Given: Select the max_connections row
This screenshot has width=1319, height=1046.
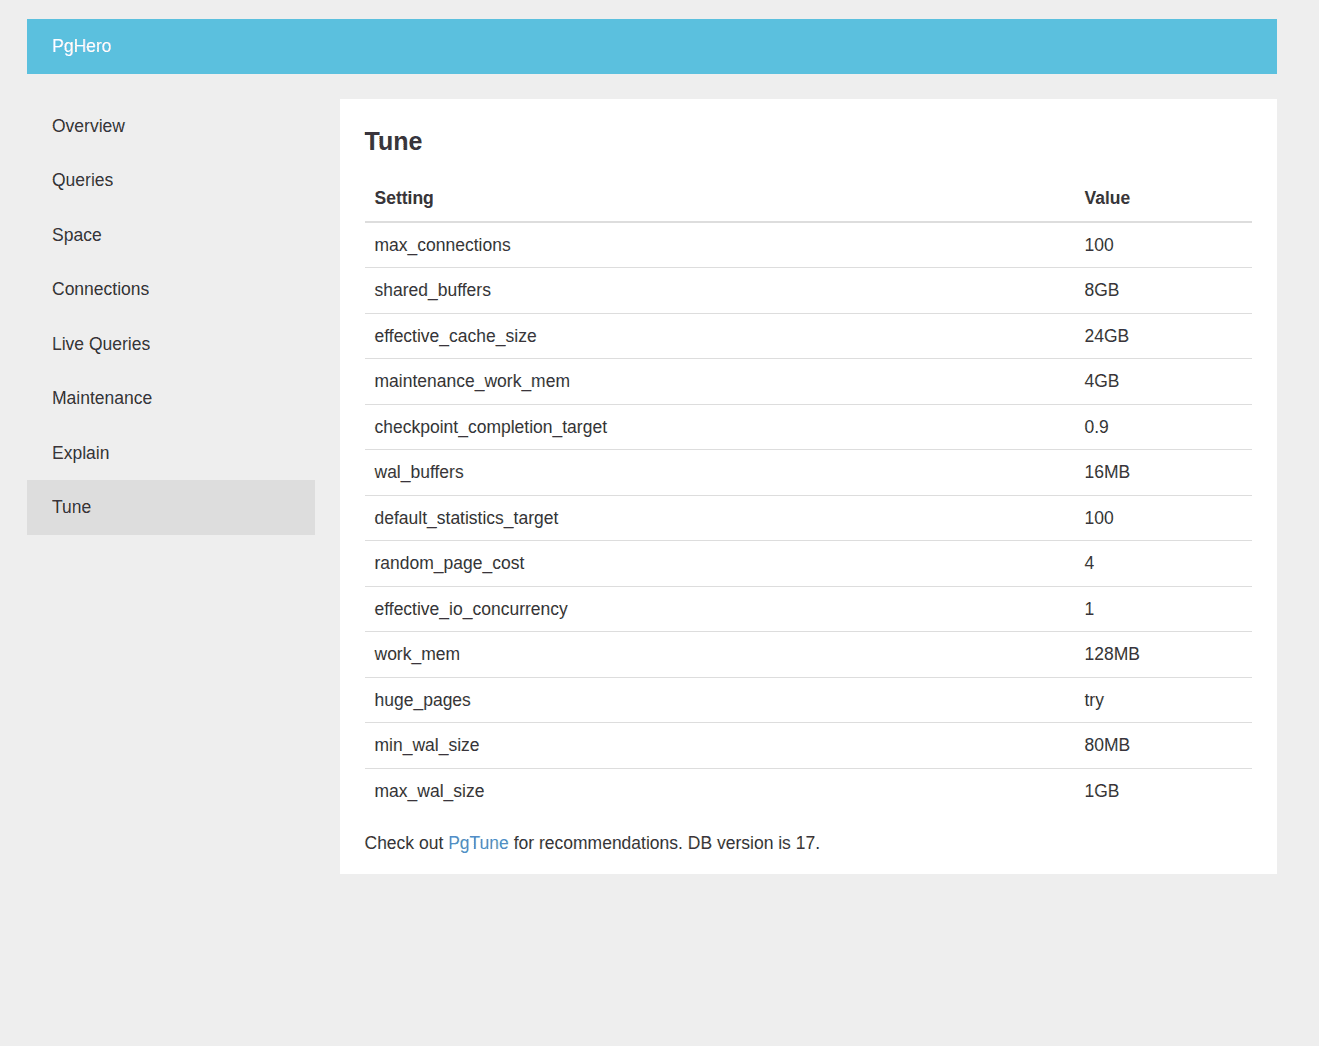Looking at the screenshot, I should pos(442,245).
